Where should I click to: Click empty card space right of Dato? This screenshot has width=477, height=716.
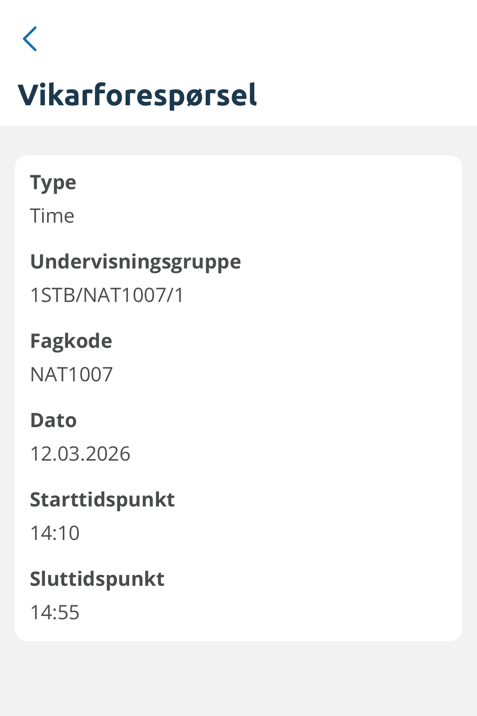(x=274, y=420)
